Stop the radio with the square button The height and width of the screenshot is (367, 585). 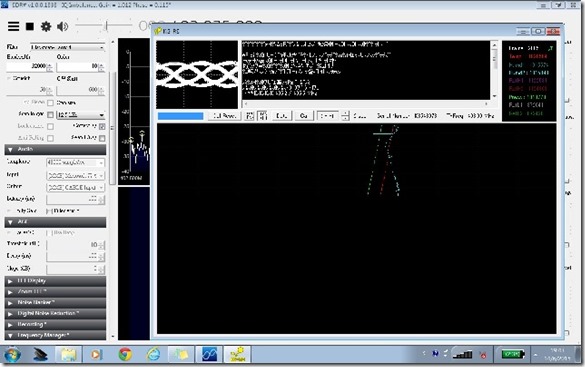30,26
